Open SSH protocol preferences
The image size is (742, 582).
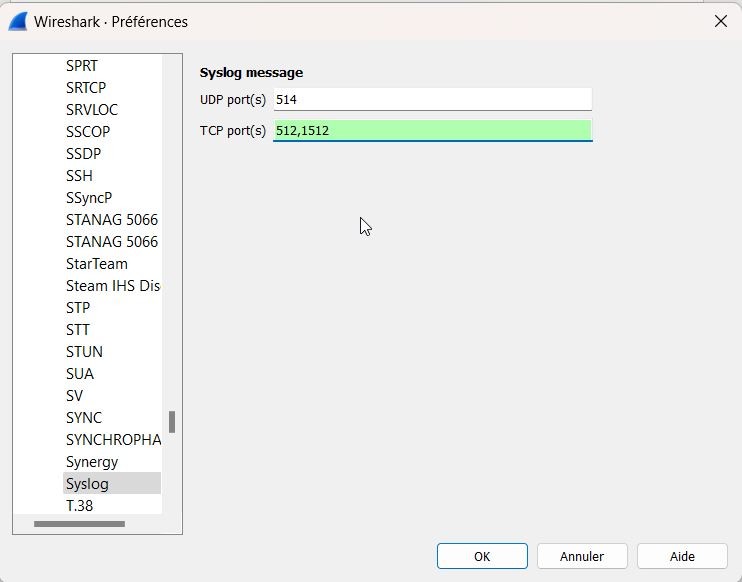pyautogui.click(x=79, y=176)
